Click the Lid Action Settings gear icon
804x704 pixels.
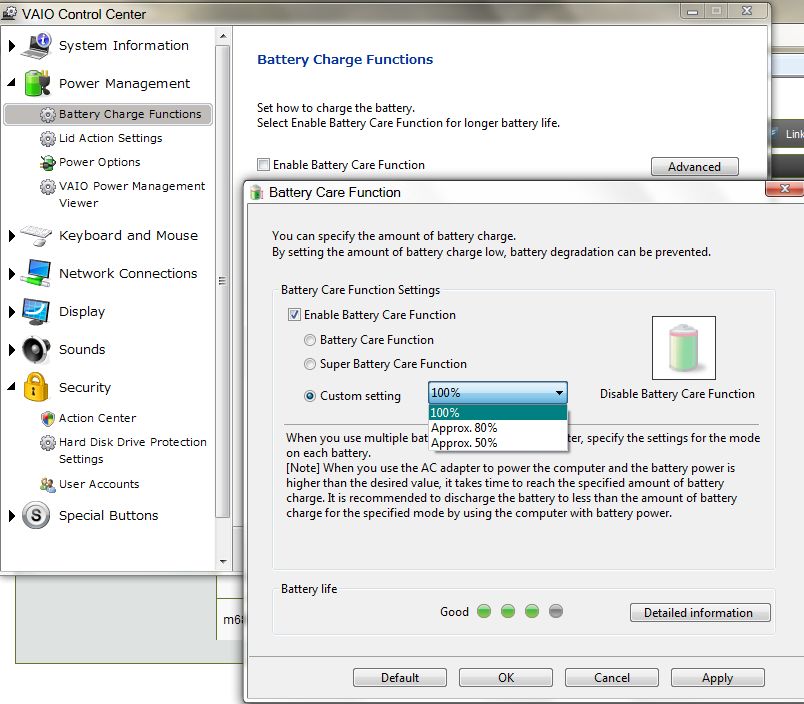click(48, 138)
